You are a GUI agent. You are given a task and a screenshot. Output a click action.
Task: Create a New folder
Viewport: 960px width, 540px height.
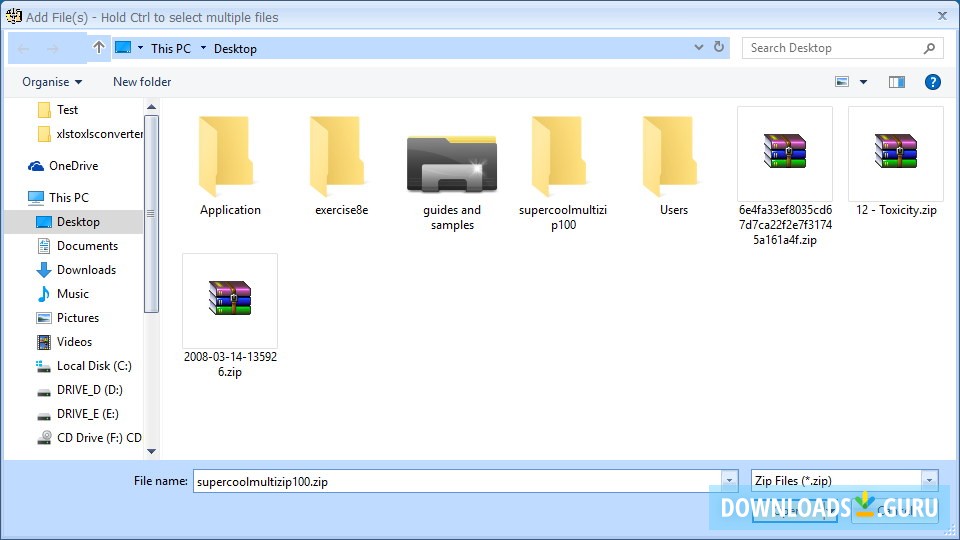[x=142, y=81]
